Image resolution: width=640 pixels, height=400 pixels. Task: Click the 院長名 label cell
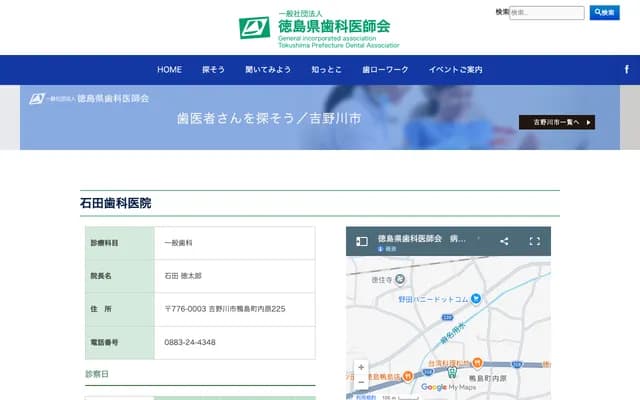[120, 276]
